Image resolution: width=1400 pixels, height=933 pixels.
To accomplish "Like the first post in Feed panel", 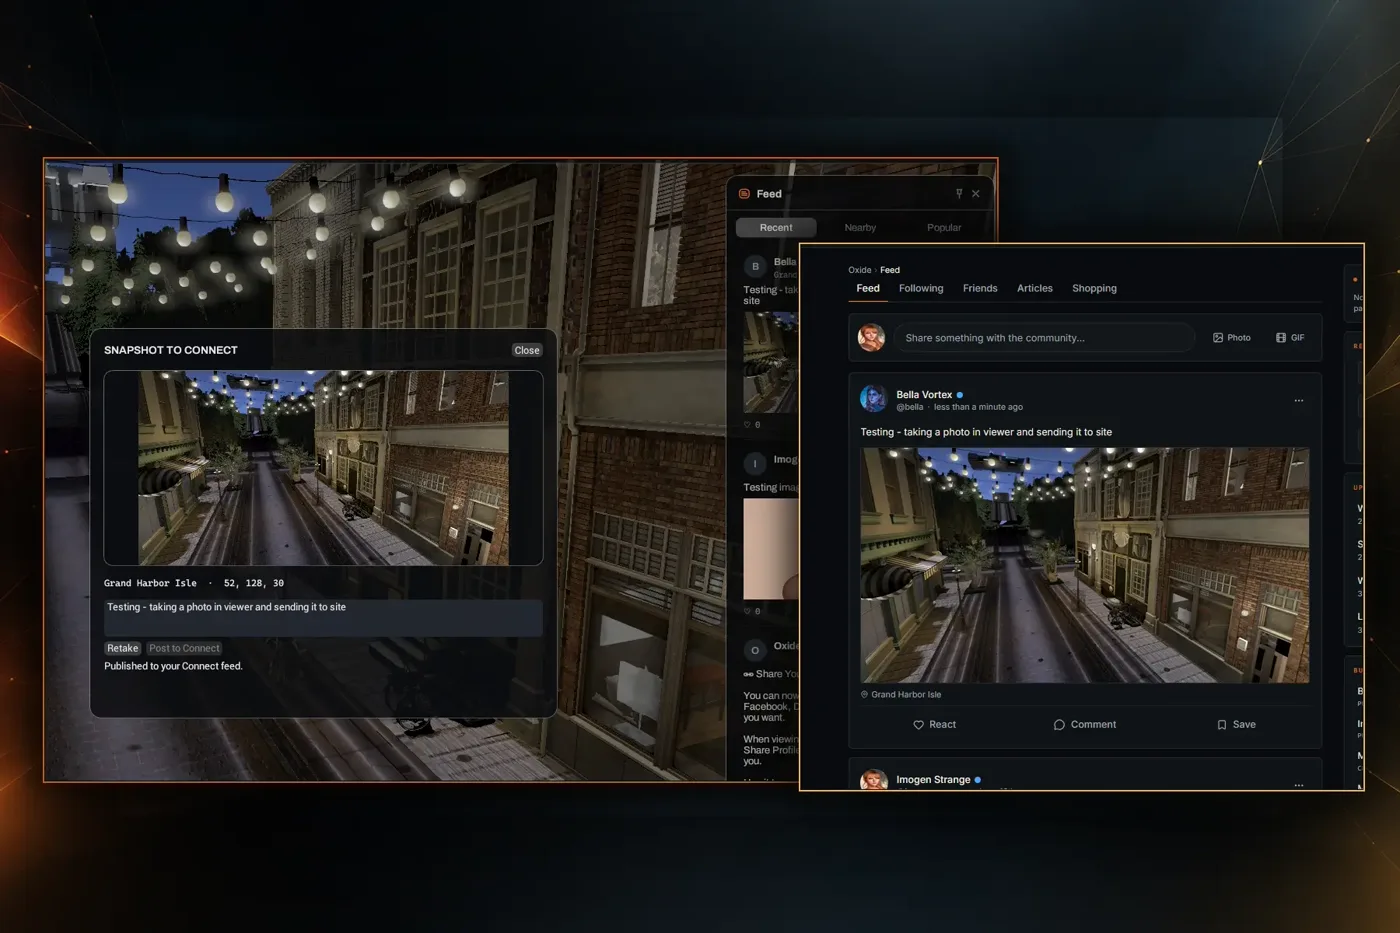I will 747,425.
